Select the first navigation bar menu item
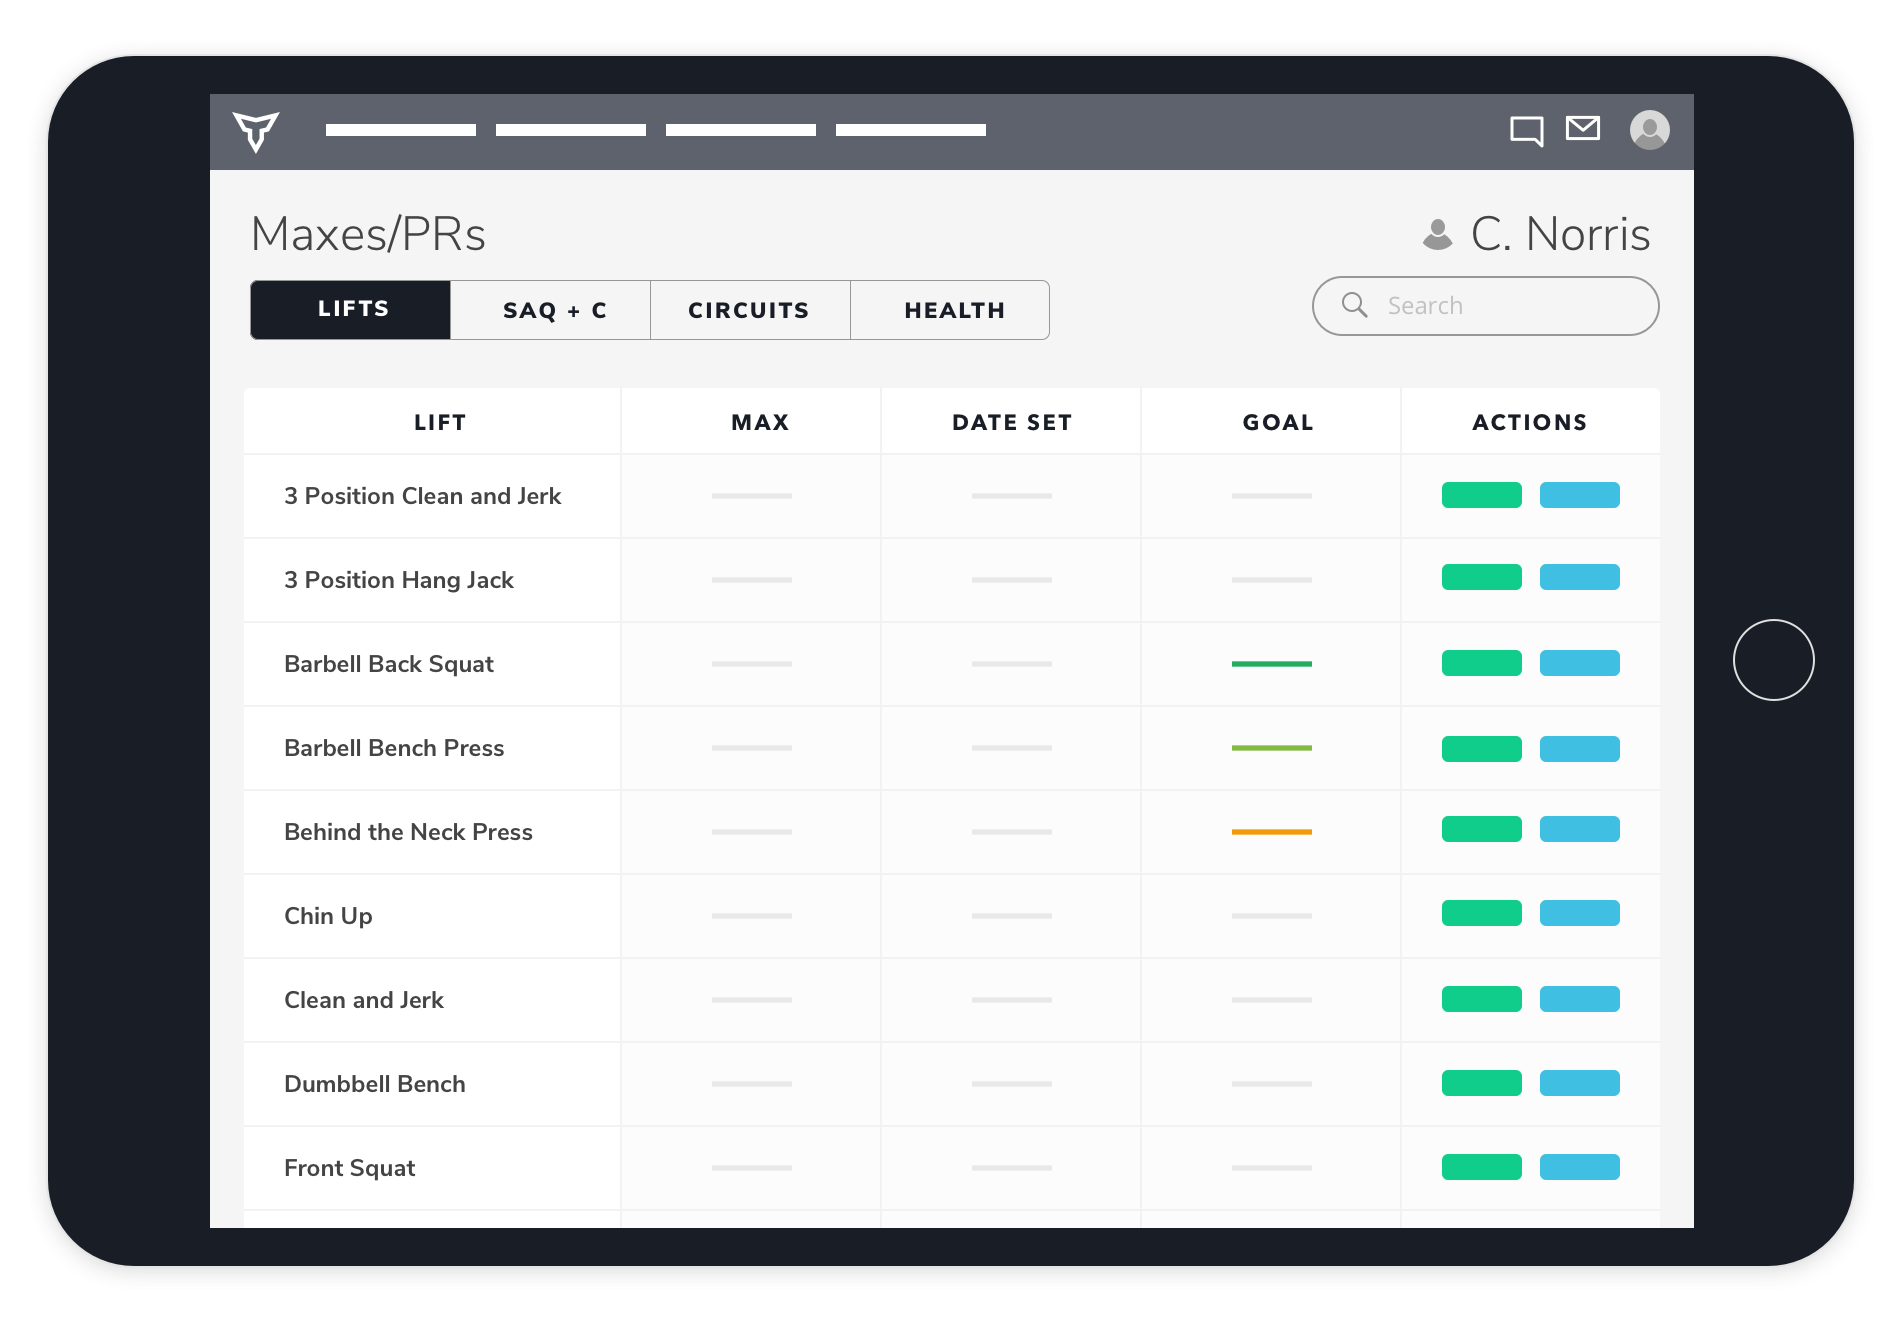 pyautogui.click(x=400, y=130)
